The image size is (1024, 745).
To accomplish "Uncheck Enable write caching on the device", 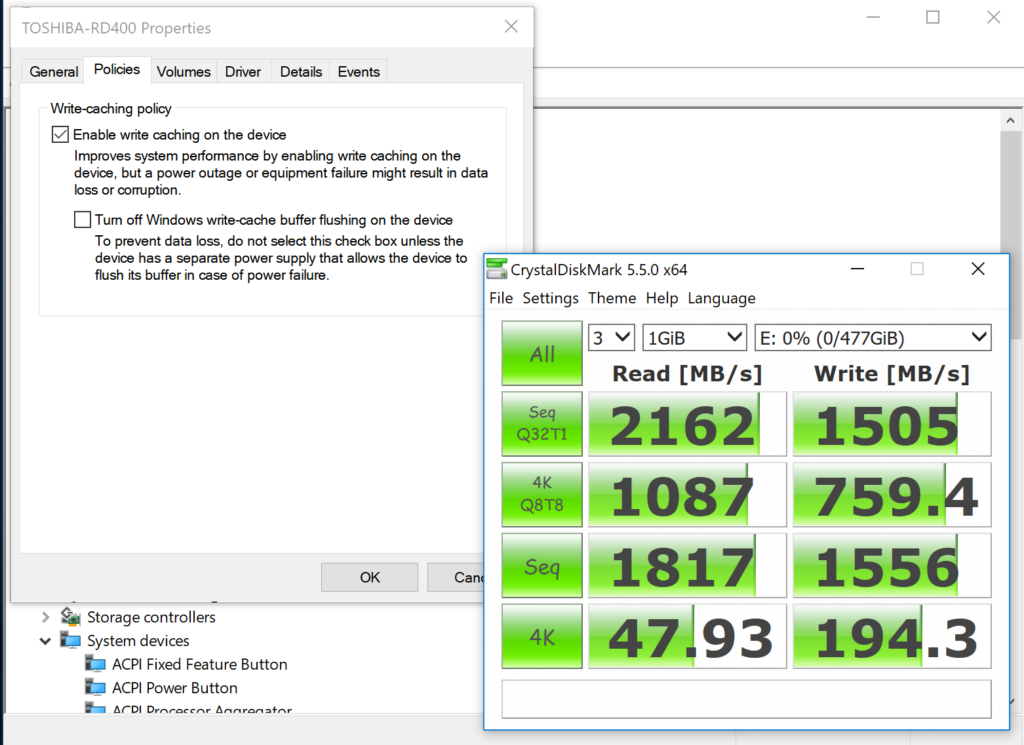I will pyautogui.click(x=60, y=133).
